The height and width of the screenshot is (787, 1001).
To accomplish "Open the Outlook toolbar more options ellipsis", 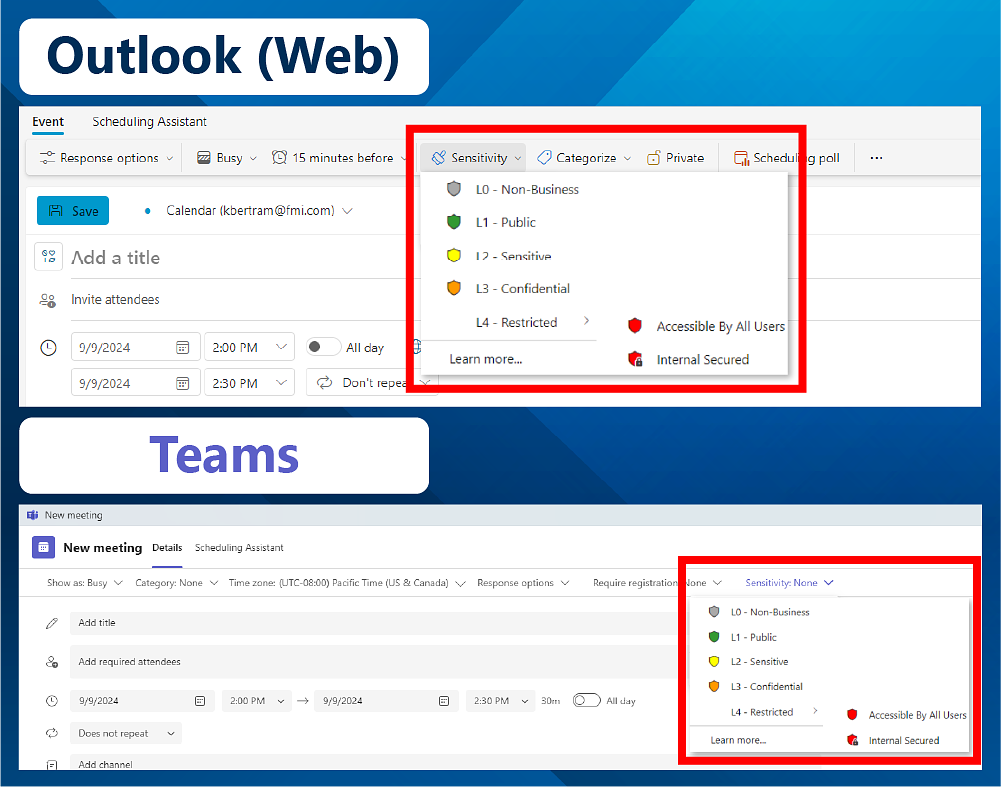I will [876, 158].
